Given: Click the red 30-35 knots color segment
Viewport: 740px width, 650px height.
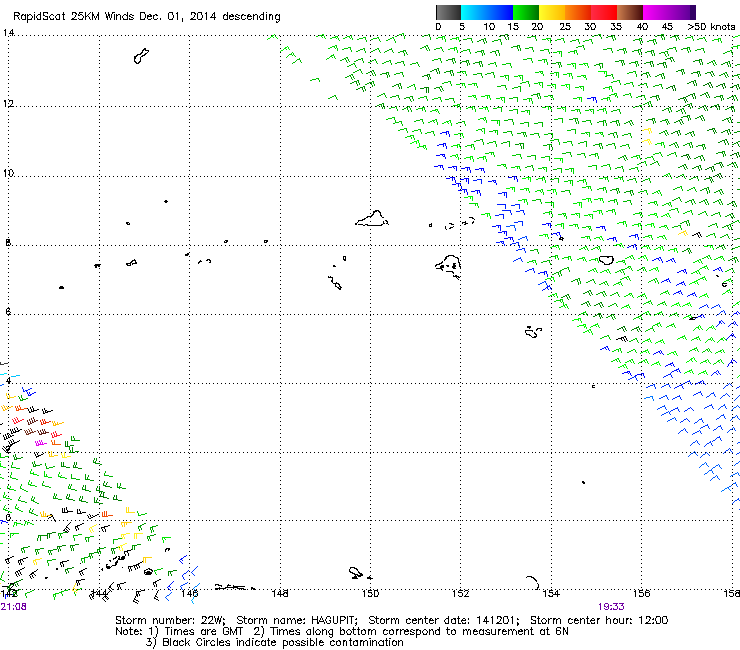Looking at the screenshot, I should click(604, 12).
